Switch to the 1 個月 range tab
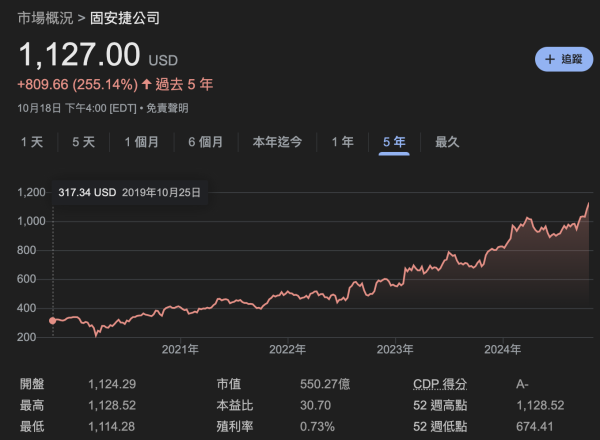The height and width of the screenshot is (440, 600). 141,142
